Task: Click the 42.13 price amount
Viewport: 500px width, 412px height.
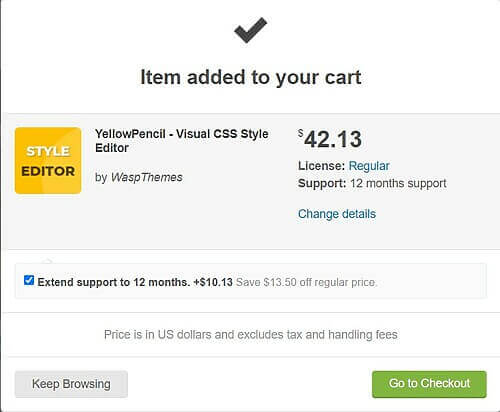Action: 333,139
